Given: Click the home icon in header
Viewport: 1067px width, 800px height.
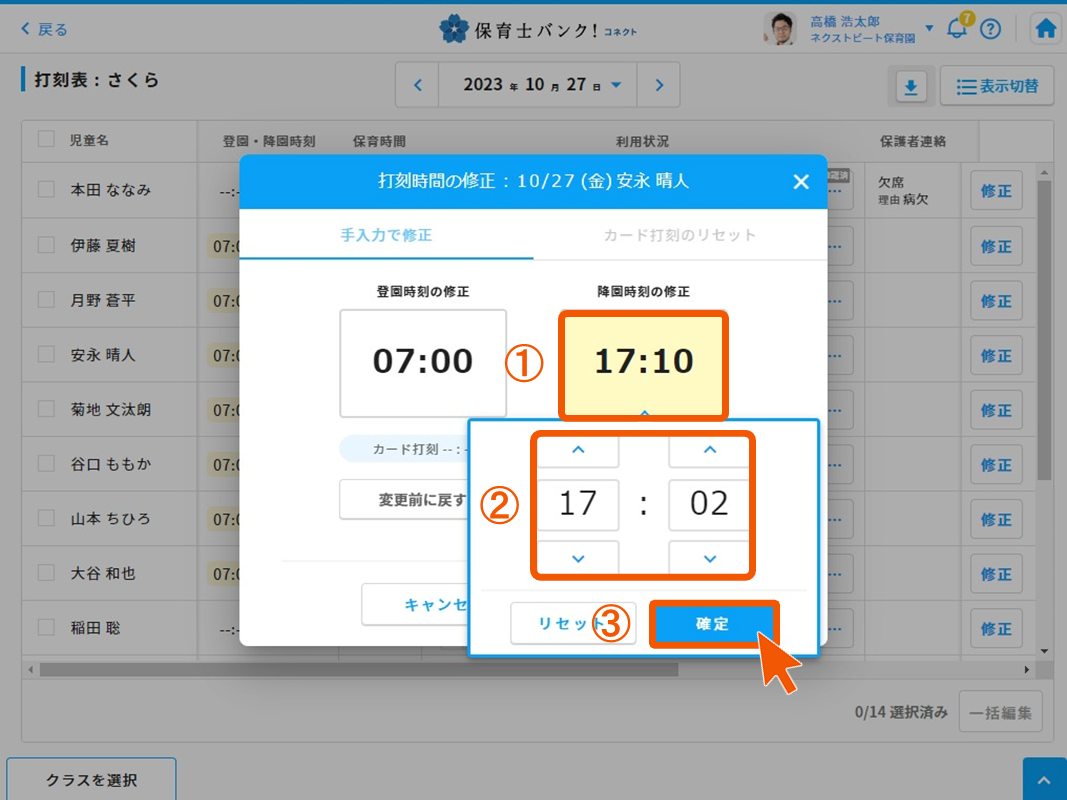Looking at the screenshot, I should pyautogui.click(x=1046, y=29).
